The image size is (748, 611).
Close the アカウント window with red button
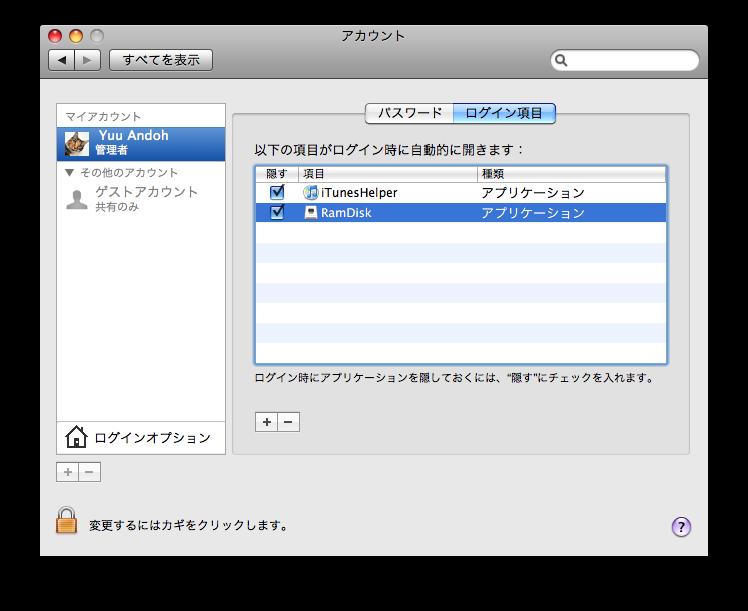55,36
